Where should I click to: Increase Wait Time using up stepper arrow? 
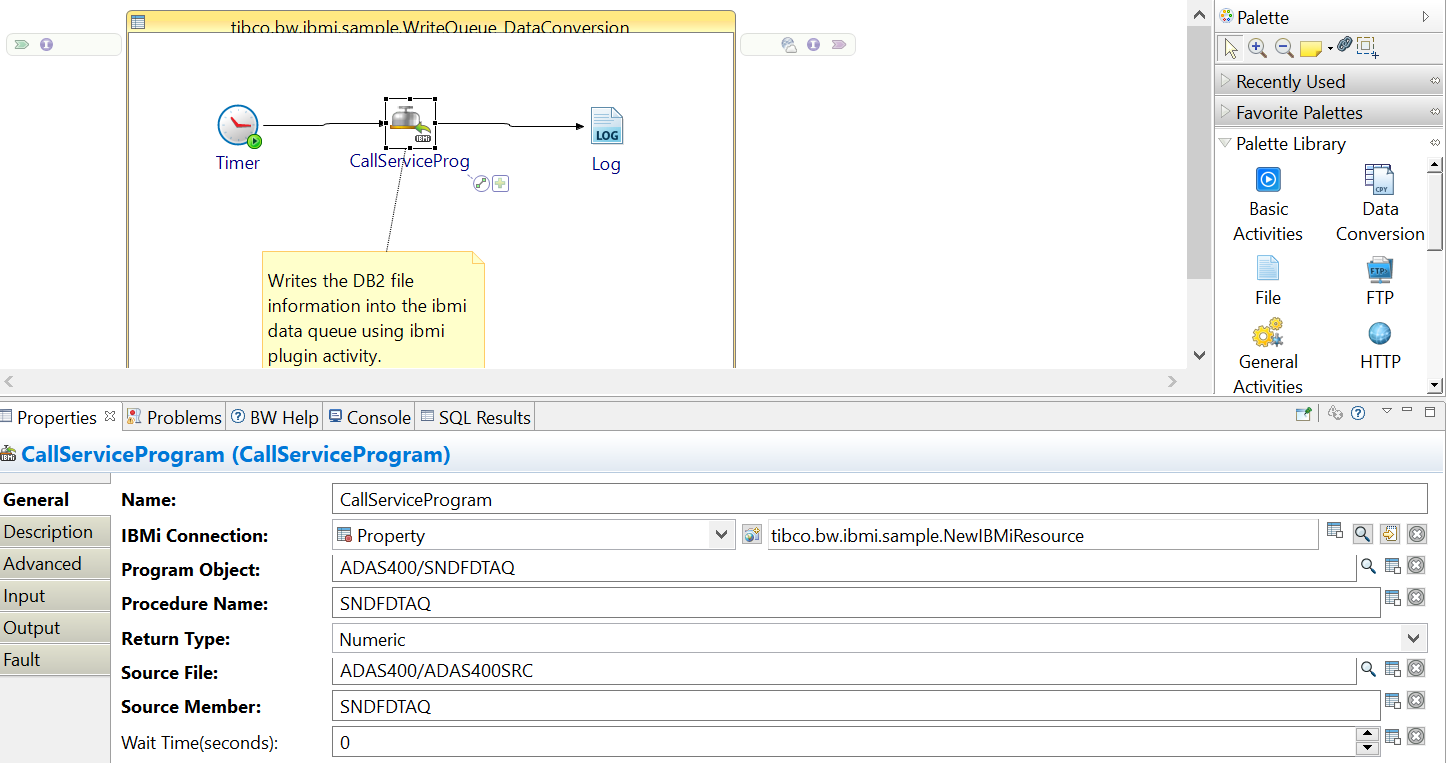coord(1367,734)
